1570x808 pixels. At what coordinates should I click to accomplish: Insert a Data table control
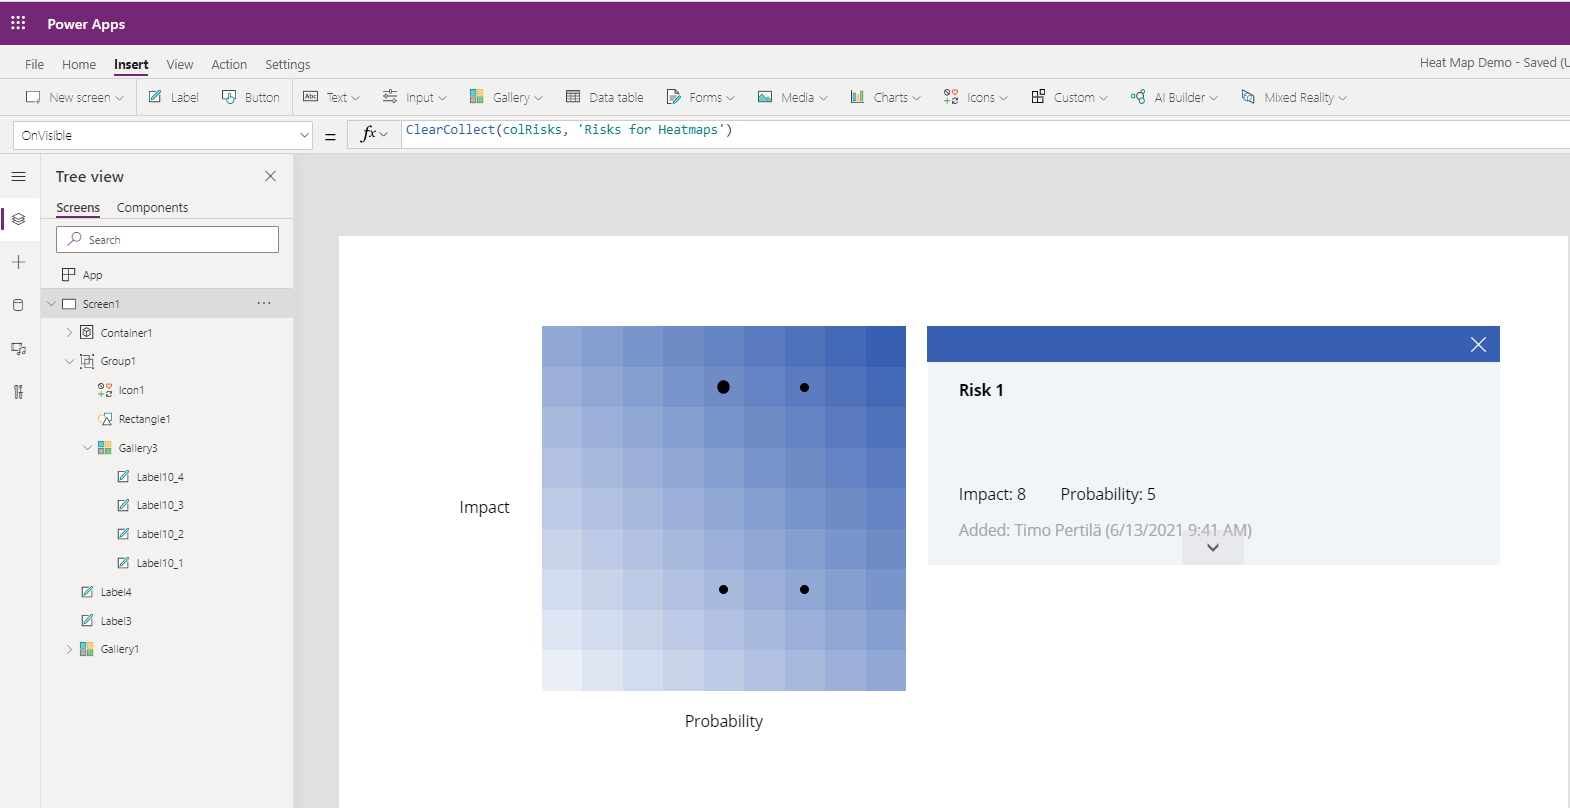605,97
